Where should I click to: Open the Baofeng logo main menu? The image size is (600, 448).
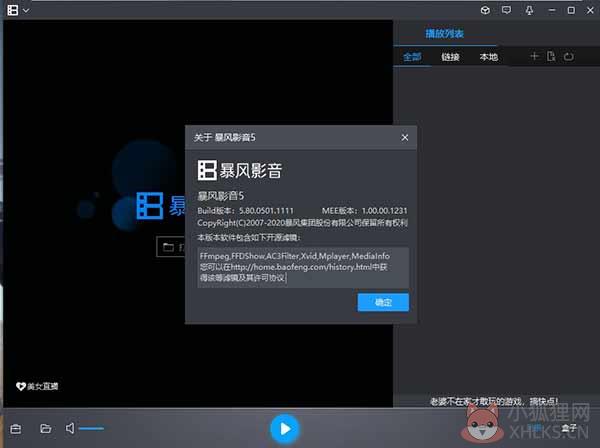pos(13,10)
